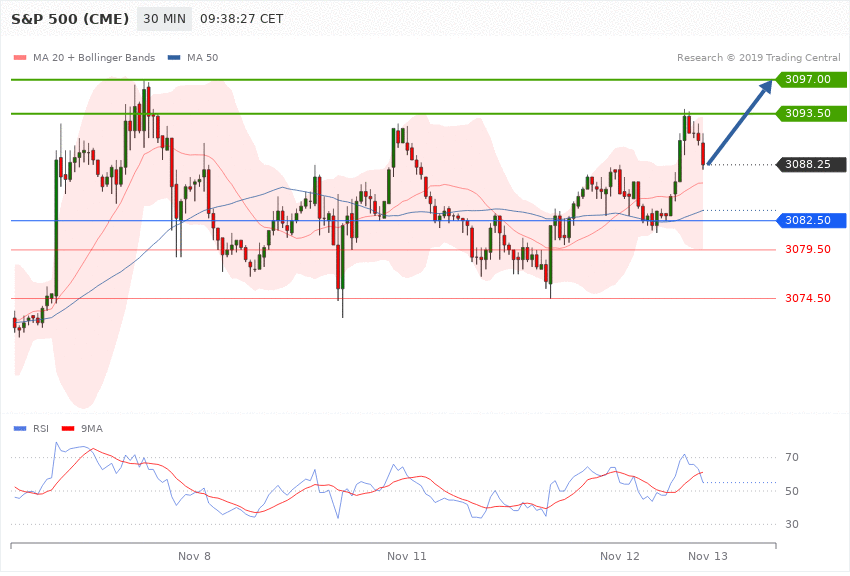Click the blue RSI legend swatch
This screenshot has width=850, height=576.
[20, 429]
